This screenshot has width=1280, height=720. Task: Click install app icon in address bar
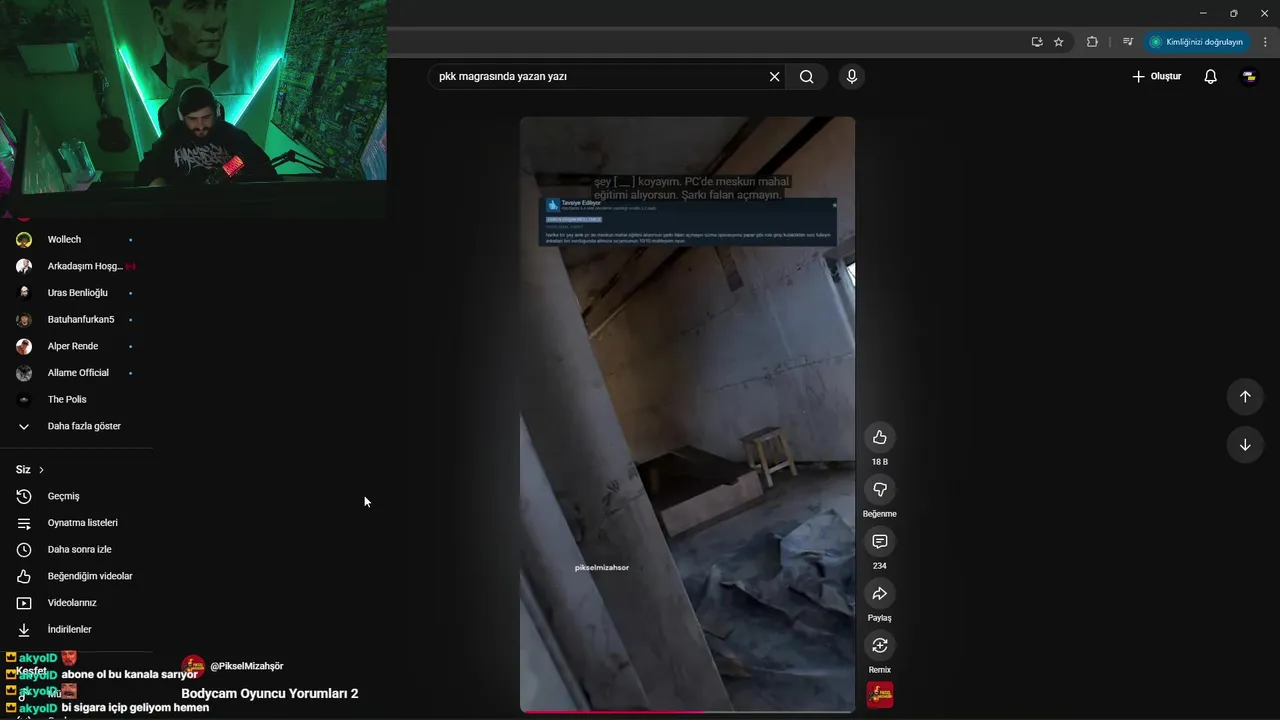pos(1037,42)
